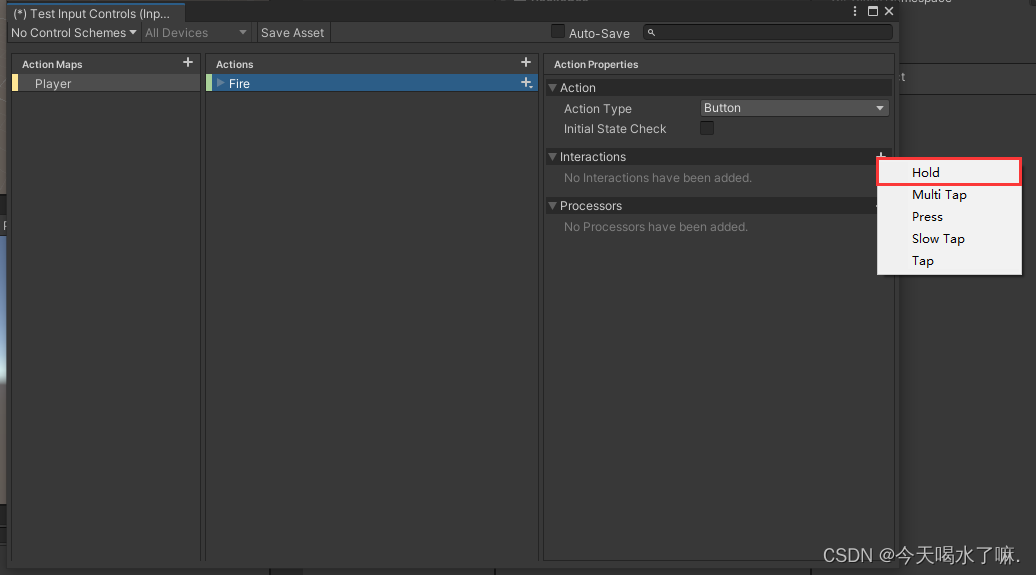Select the Player action map
Image resolution: width=1036 pixels, height=575 pixels.
[x=106, y=83]
